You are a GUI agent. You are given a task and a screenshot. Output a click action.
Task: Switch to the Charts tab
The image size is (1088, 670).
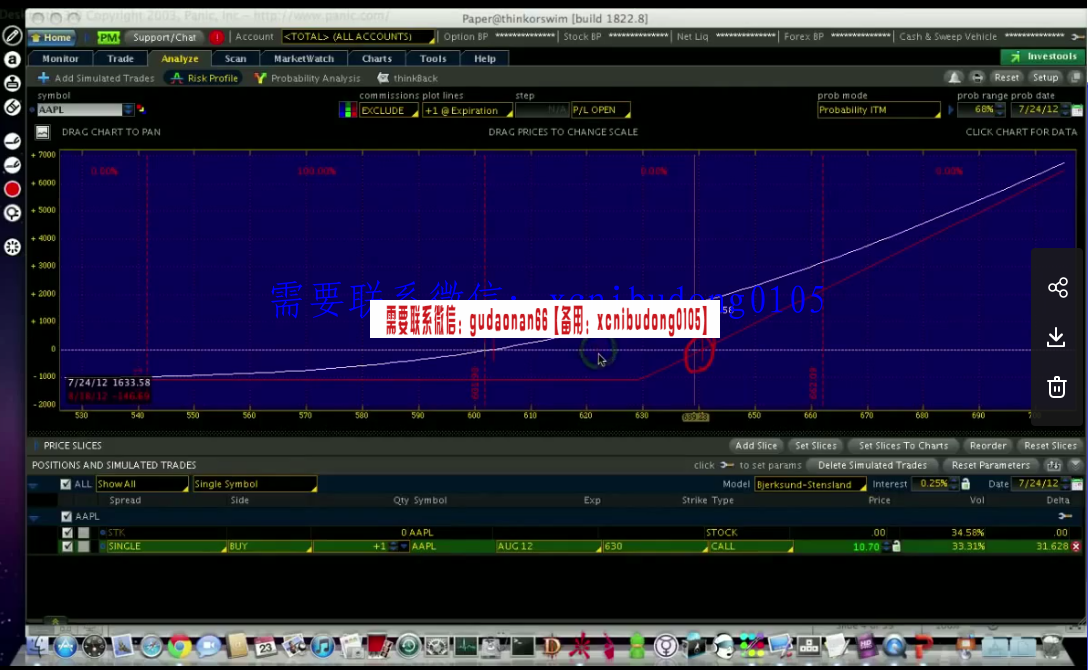point(377,59)
